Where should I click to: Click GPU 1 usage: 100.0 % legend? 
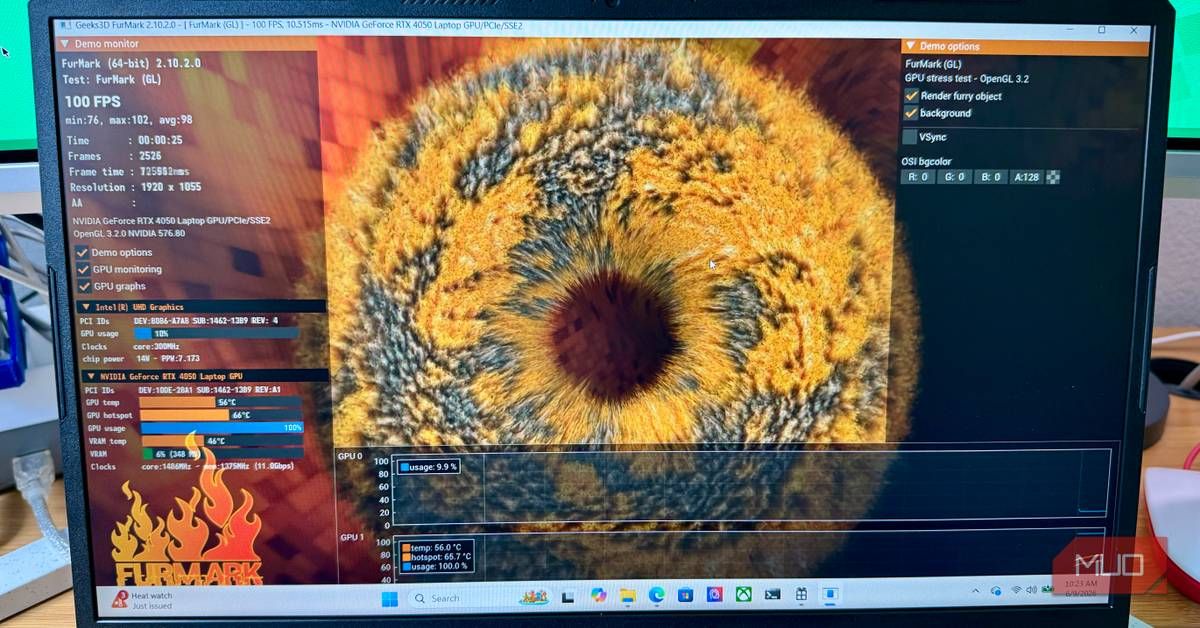436,566
